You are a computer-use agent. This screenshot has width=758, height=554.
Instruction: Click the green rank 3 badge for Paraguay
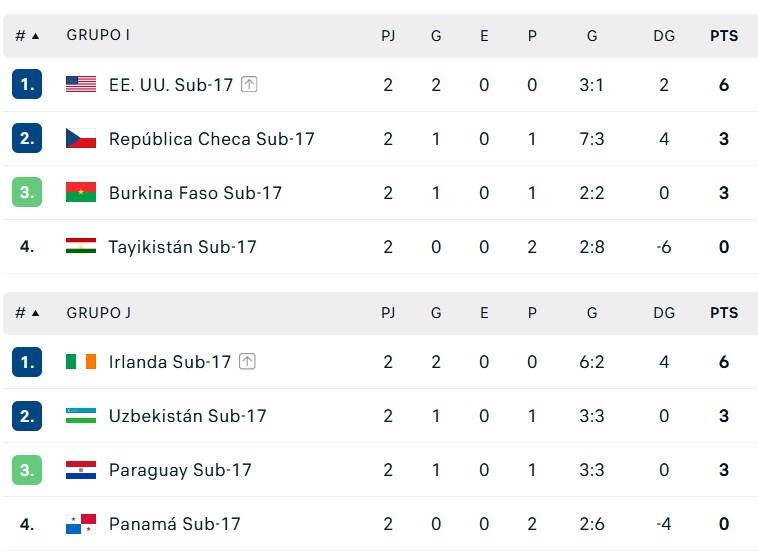27,470
